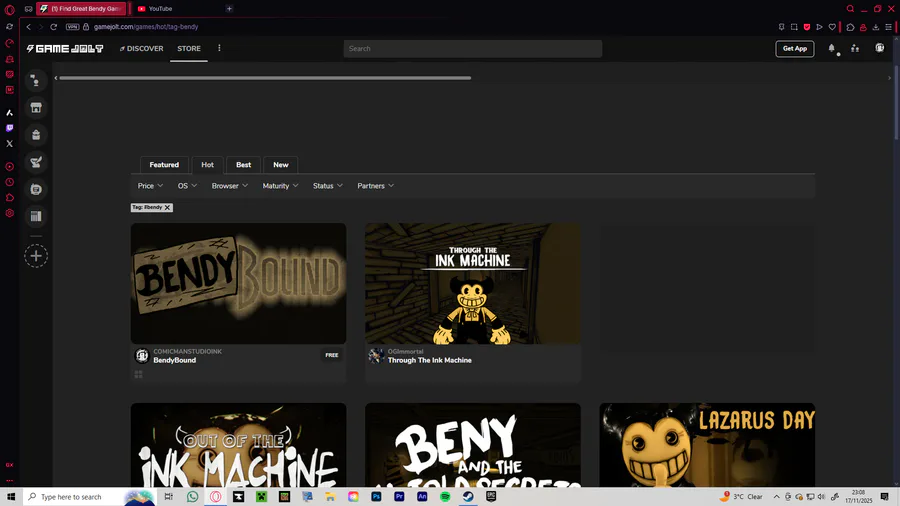Open the backpack icon in the Game Jolt sidebar
The image size is (900, 506).
click(x=36, y=135)
